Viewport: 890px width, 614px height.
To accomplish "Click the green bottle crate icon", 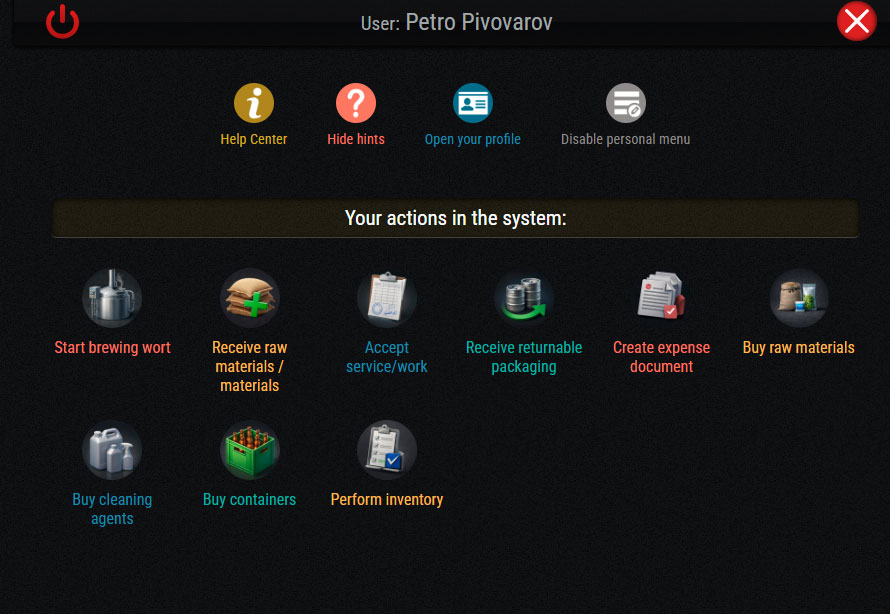I will point(249,451).
